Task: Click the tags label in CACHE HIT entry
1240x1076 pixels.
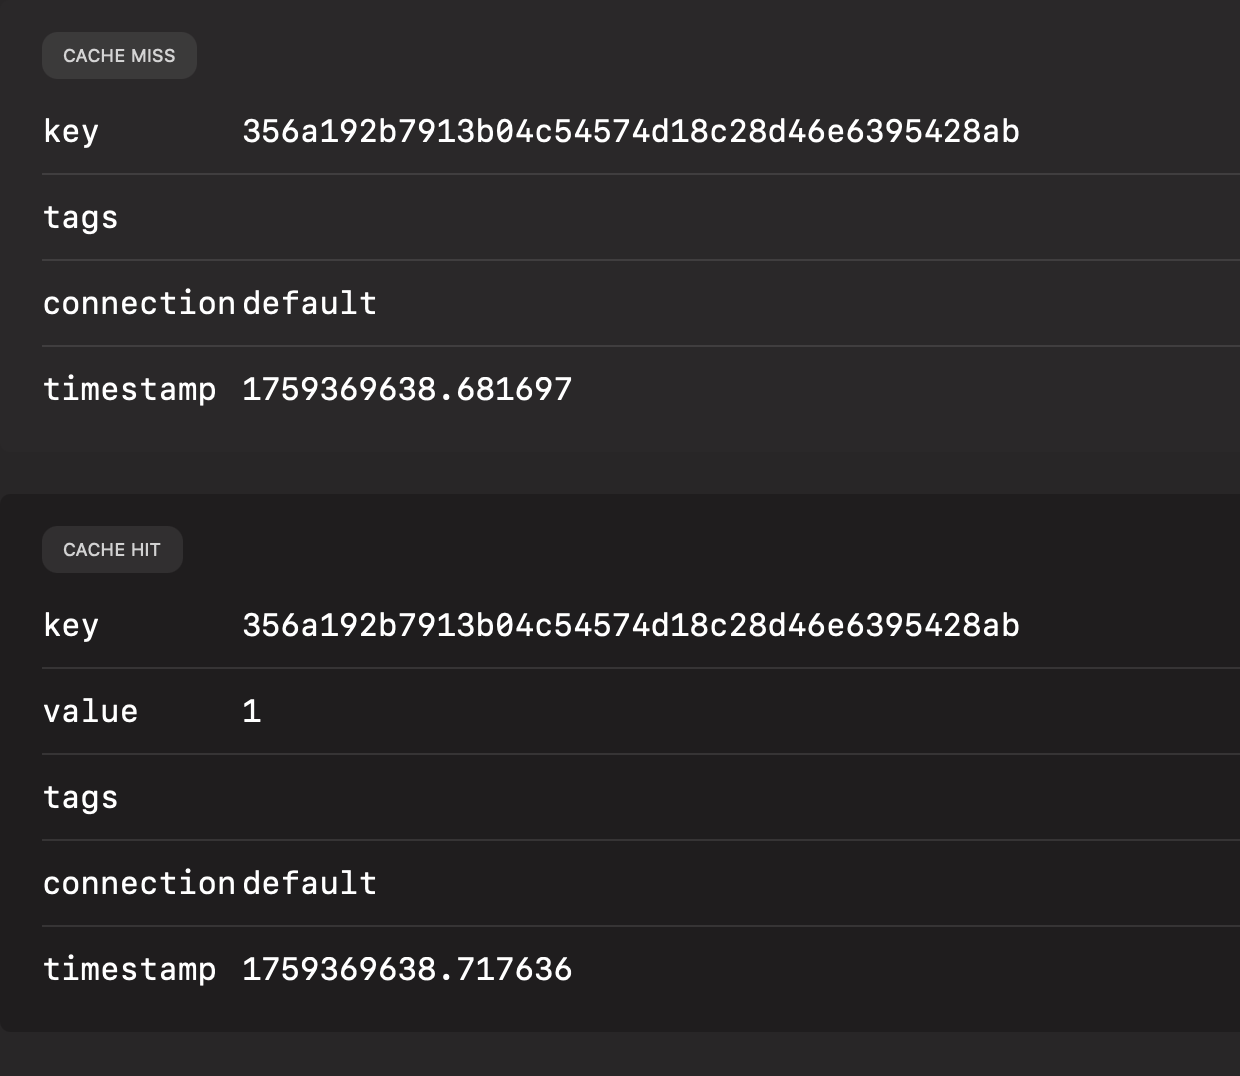Action: [80, 798]
